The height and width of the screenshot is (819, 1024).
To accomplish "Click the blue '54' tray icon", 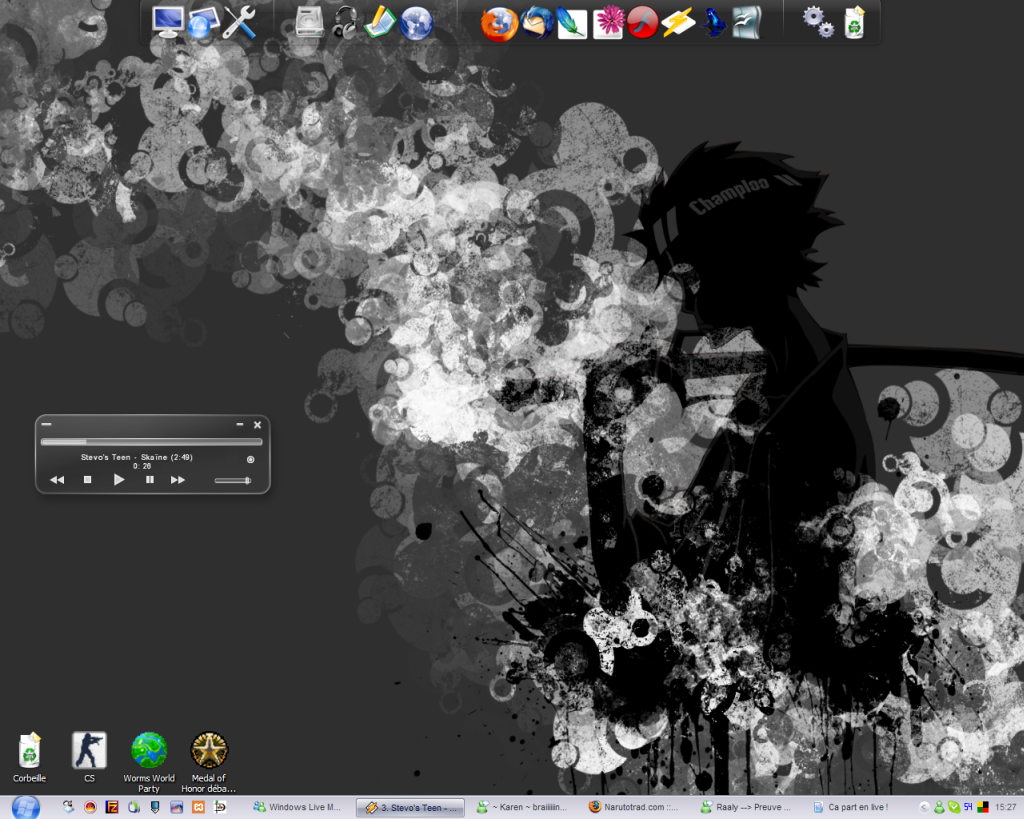I will 968,807.
